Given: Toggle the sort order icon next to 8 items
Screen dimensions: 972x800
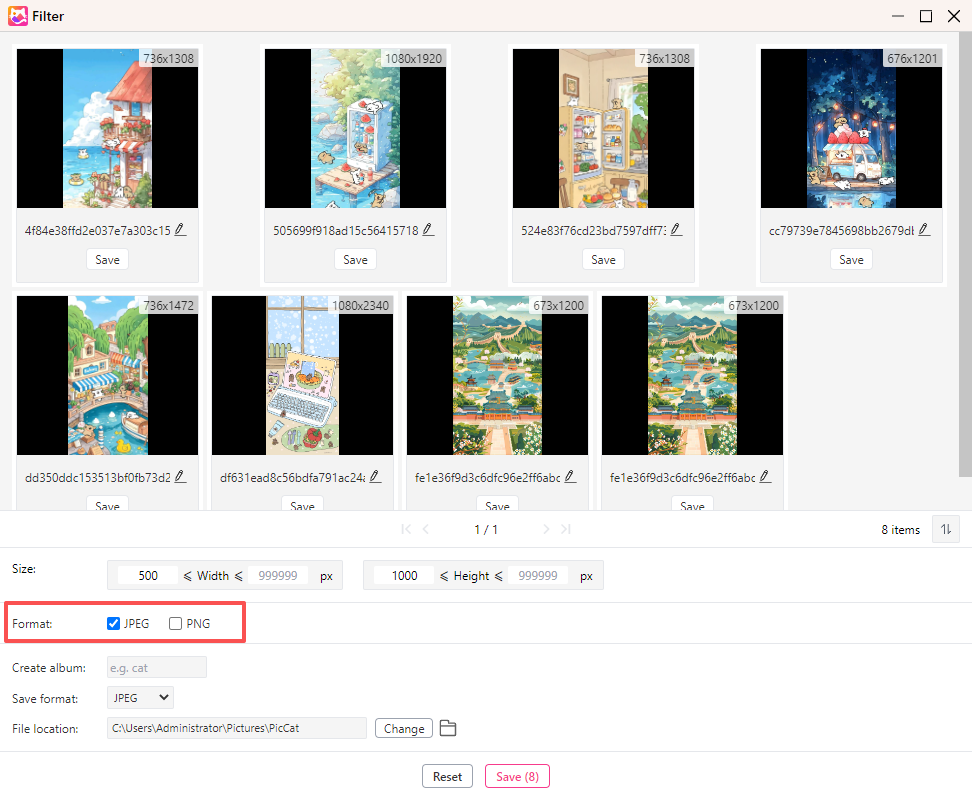Looking at the screenshot, I should 946,529.
